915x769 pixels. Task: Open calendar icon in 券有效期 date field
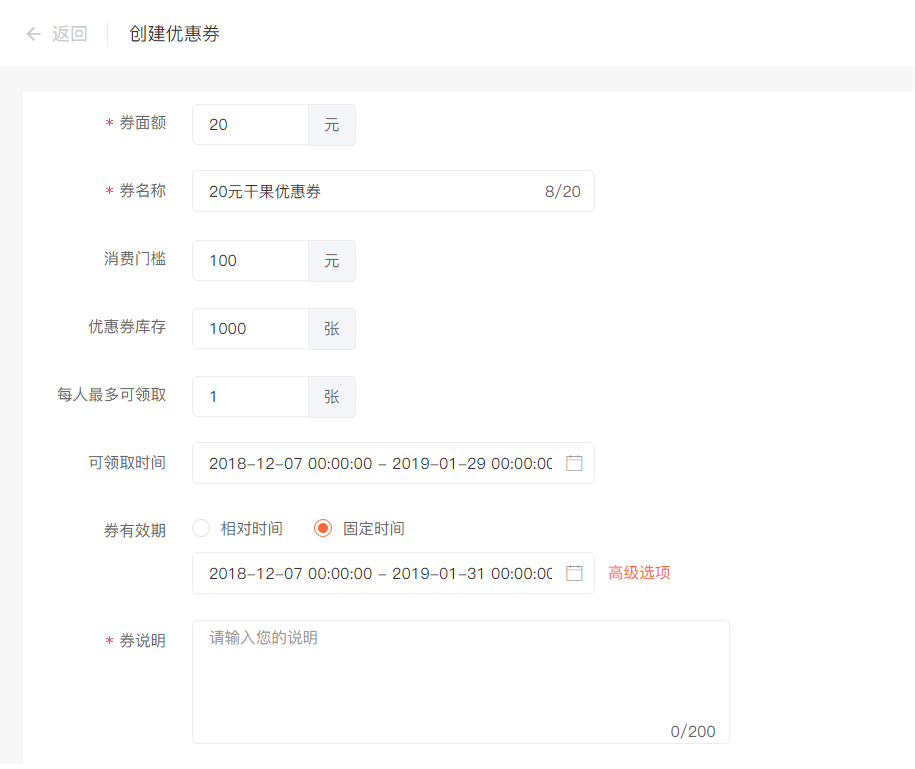(x=574, y=573)
